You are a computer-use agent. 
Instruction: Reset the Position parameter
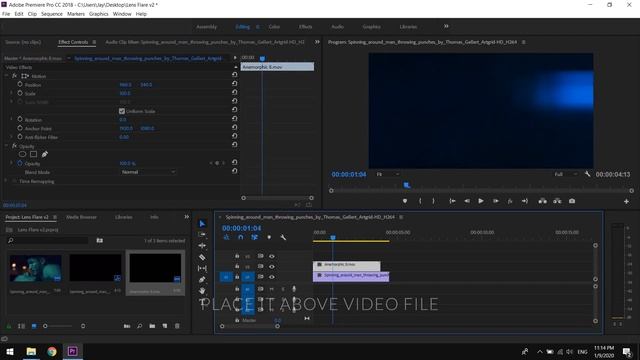(x=234, y=84)
